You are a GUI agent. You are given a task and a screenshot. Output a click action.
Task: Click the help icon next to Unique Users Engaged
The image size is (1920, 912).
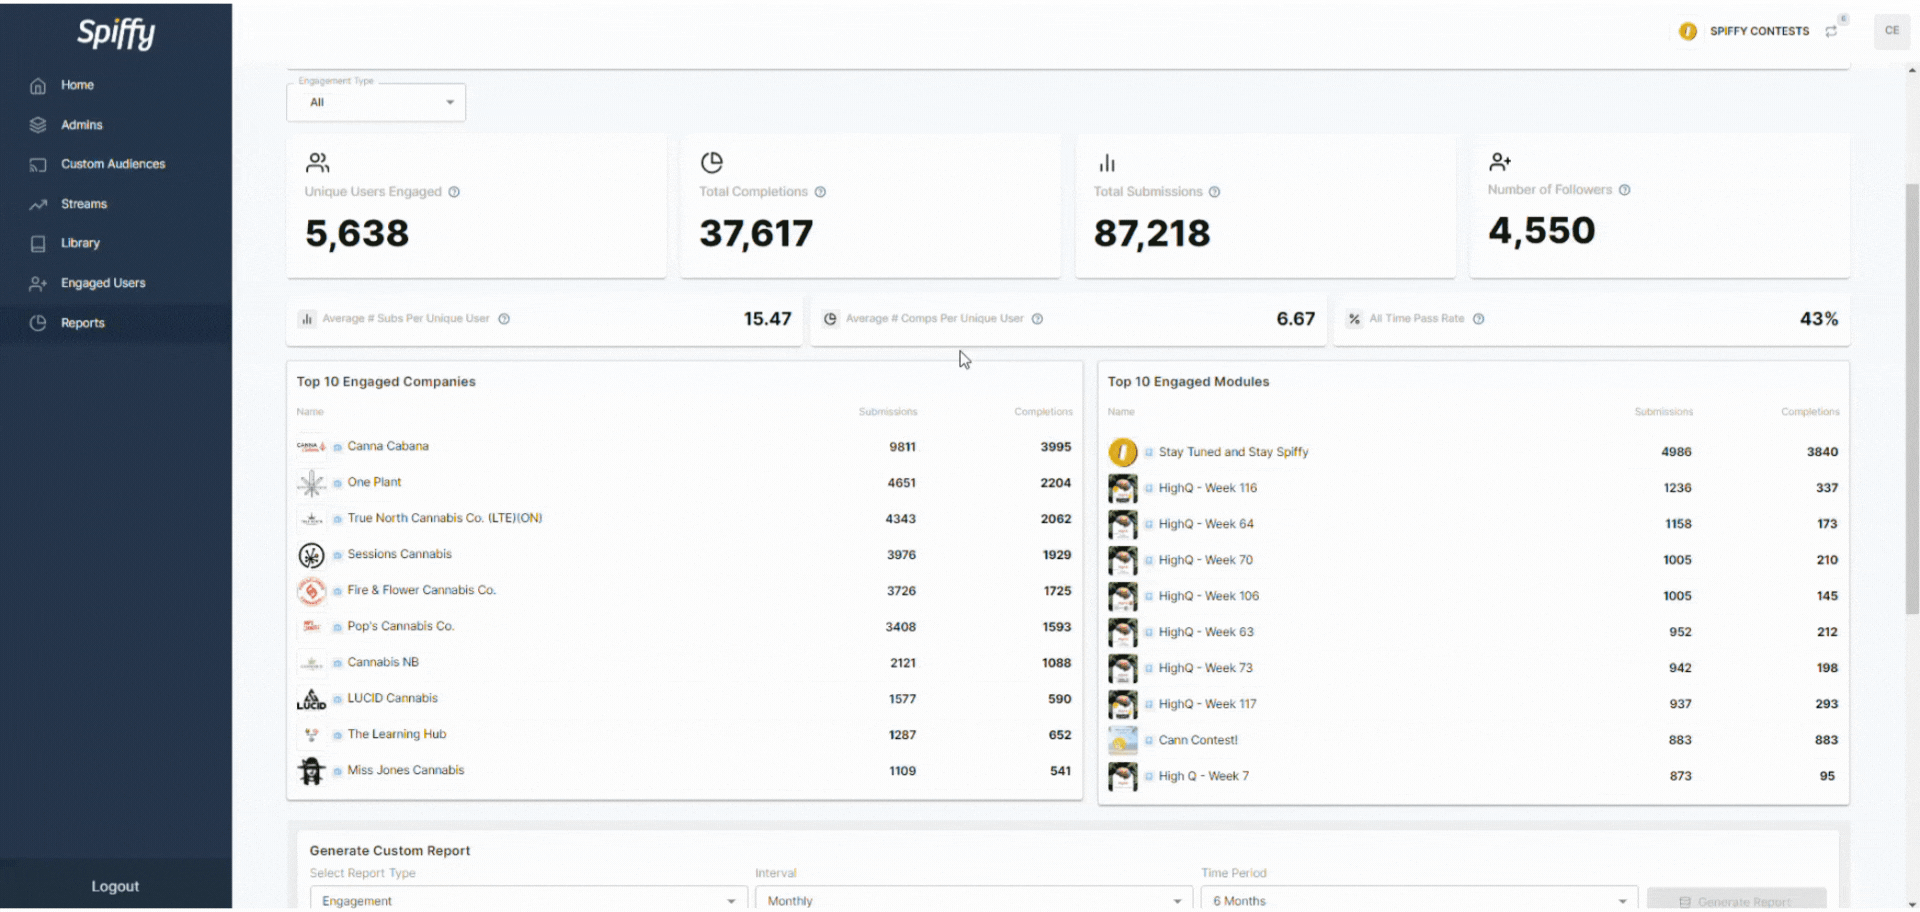tap(454, 192)
